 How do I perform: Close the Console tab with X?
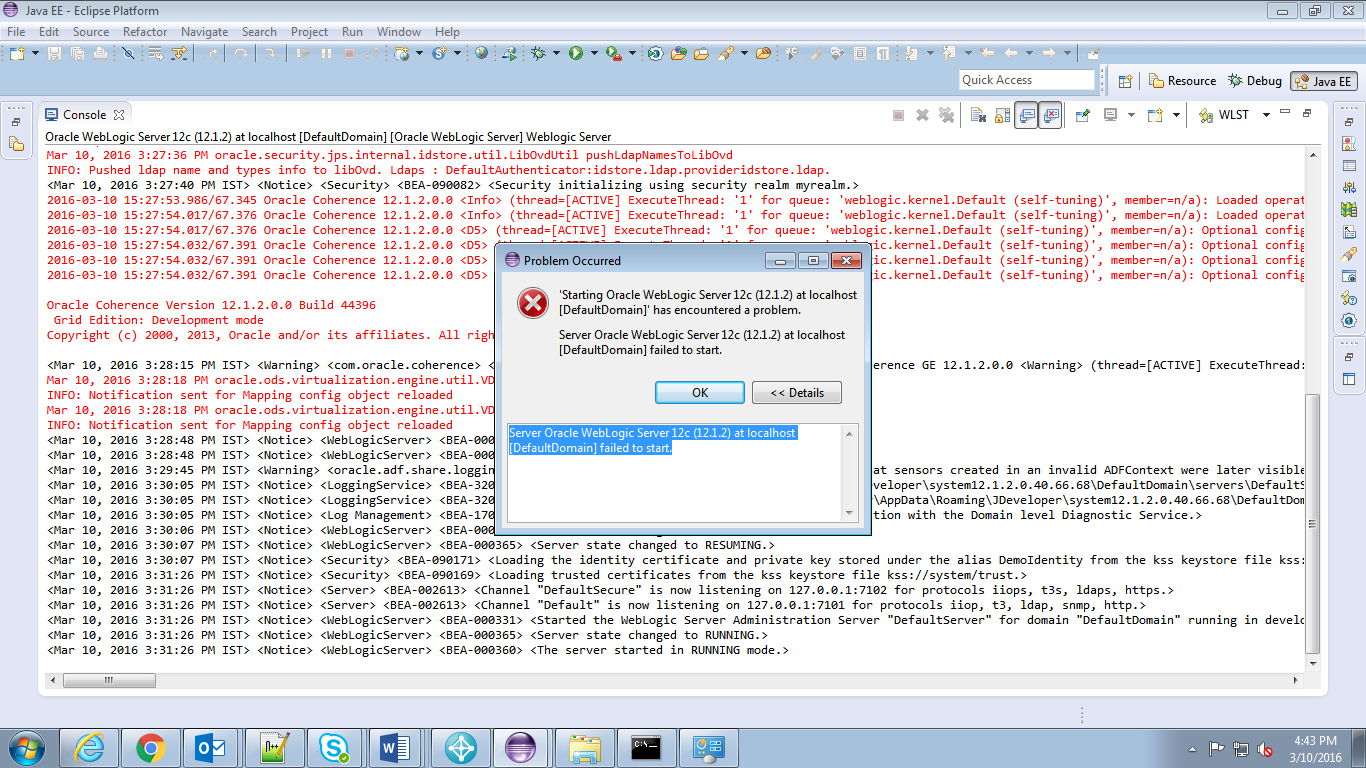click(118, 115)
